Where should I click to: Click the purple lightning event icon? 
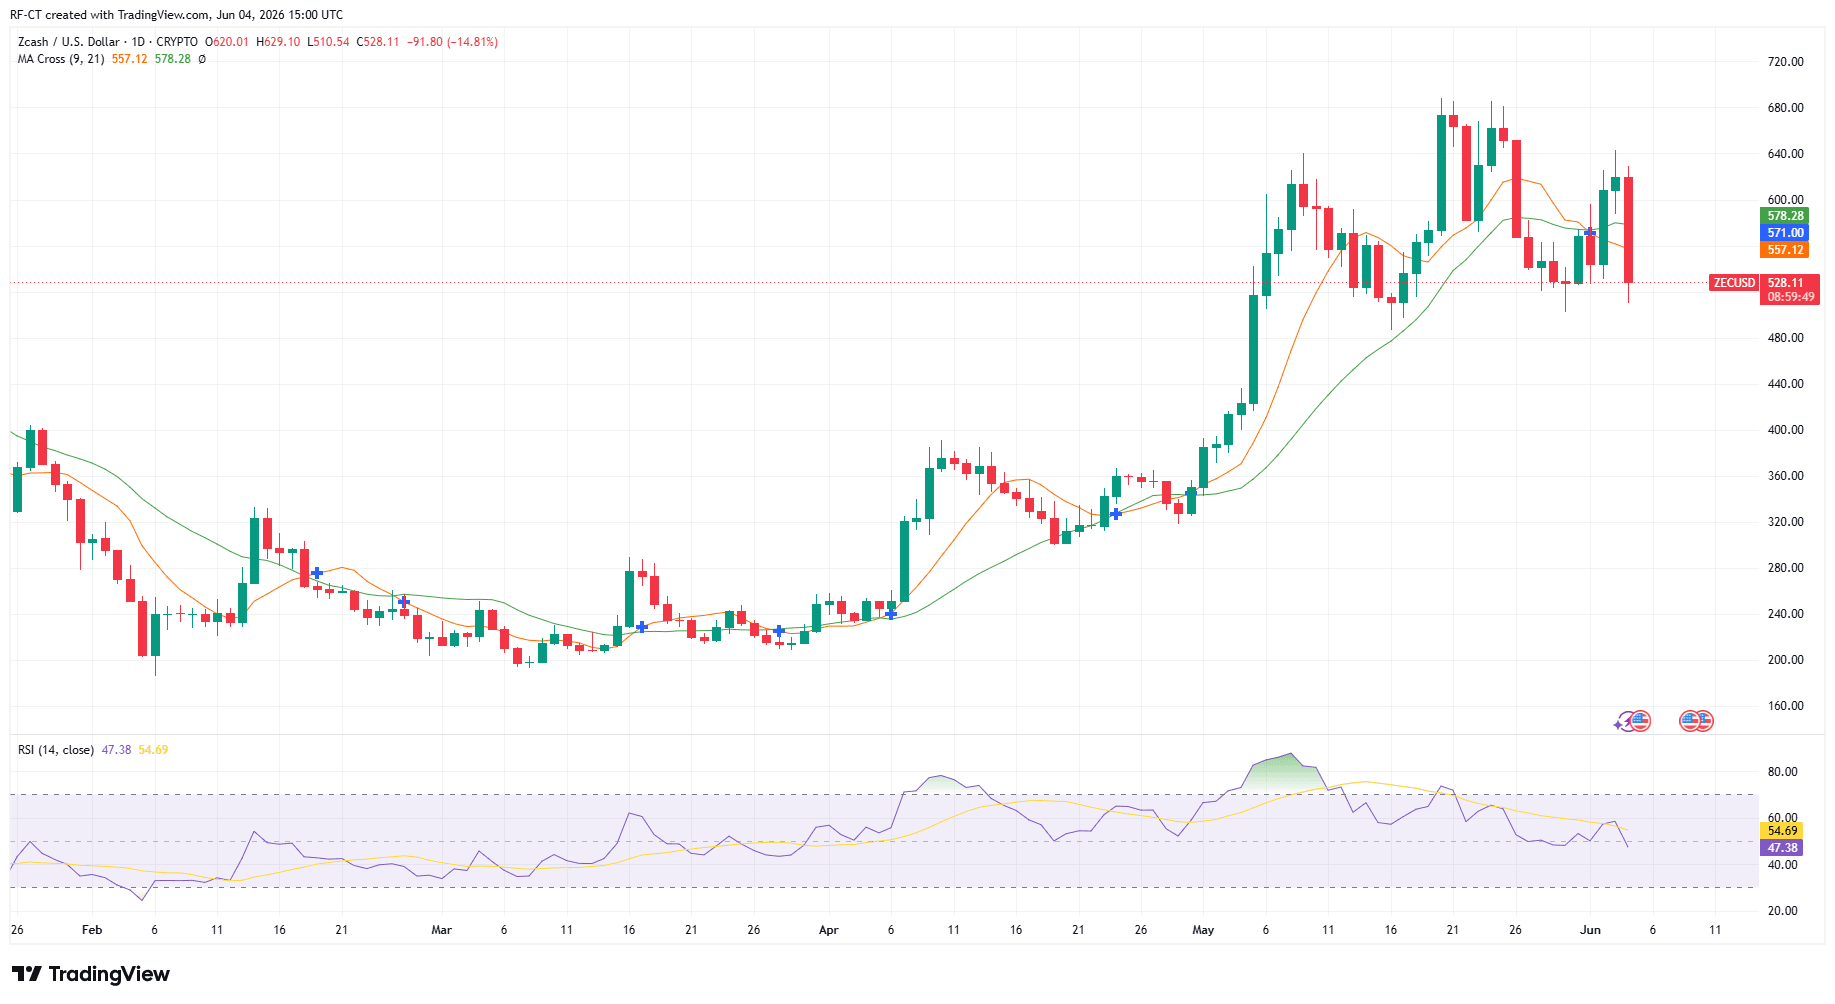pos(1622,723)
